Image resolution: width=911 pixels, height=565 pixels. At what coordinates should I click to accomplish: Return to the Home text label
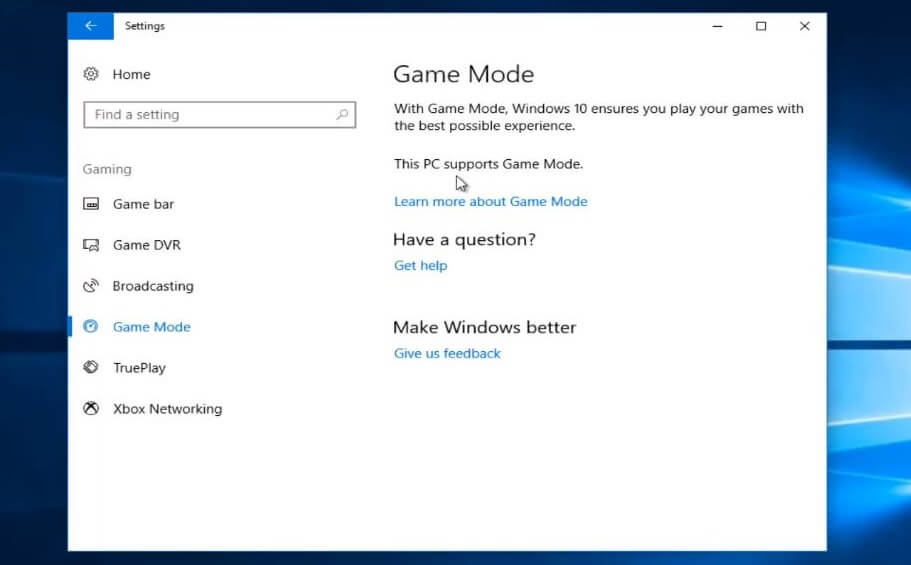(131, 74)
